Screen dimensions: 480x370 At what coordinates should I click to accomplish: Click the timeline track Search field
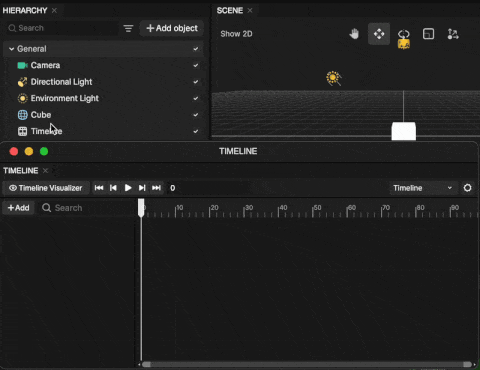point(87,208)
